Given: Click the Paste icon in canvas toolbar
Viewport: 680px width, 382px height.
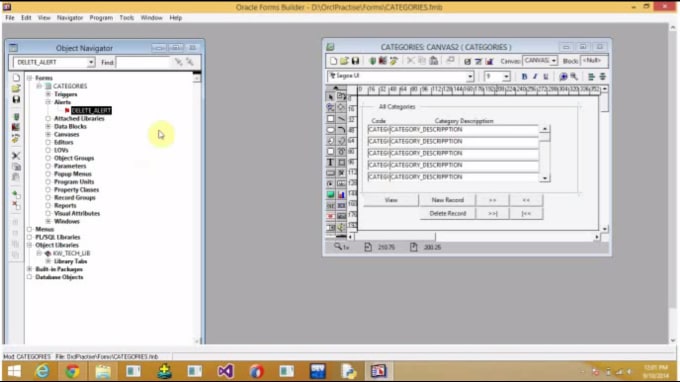Looking at the screenshot, I should [x=433, y=61].
